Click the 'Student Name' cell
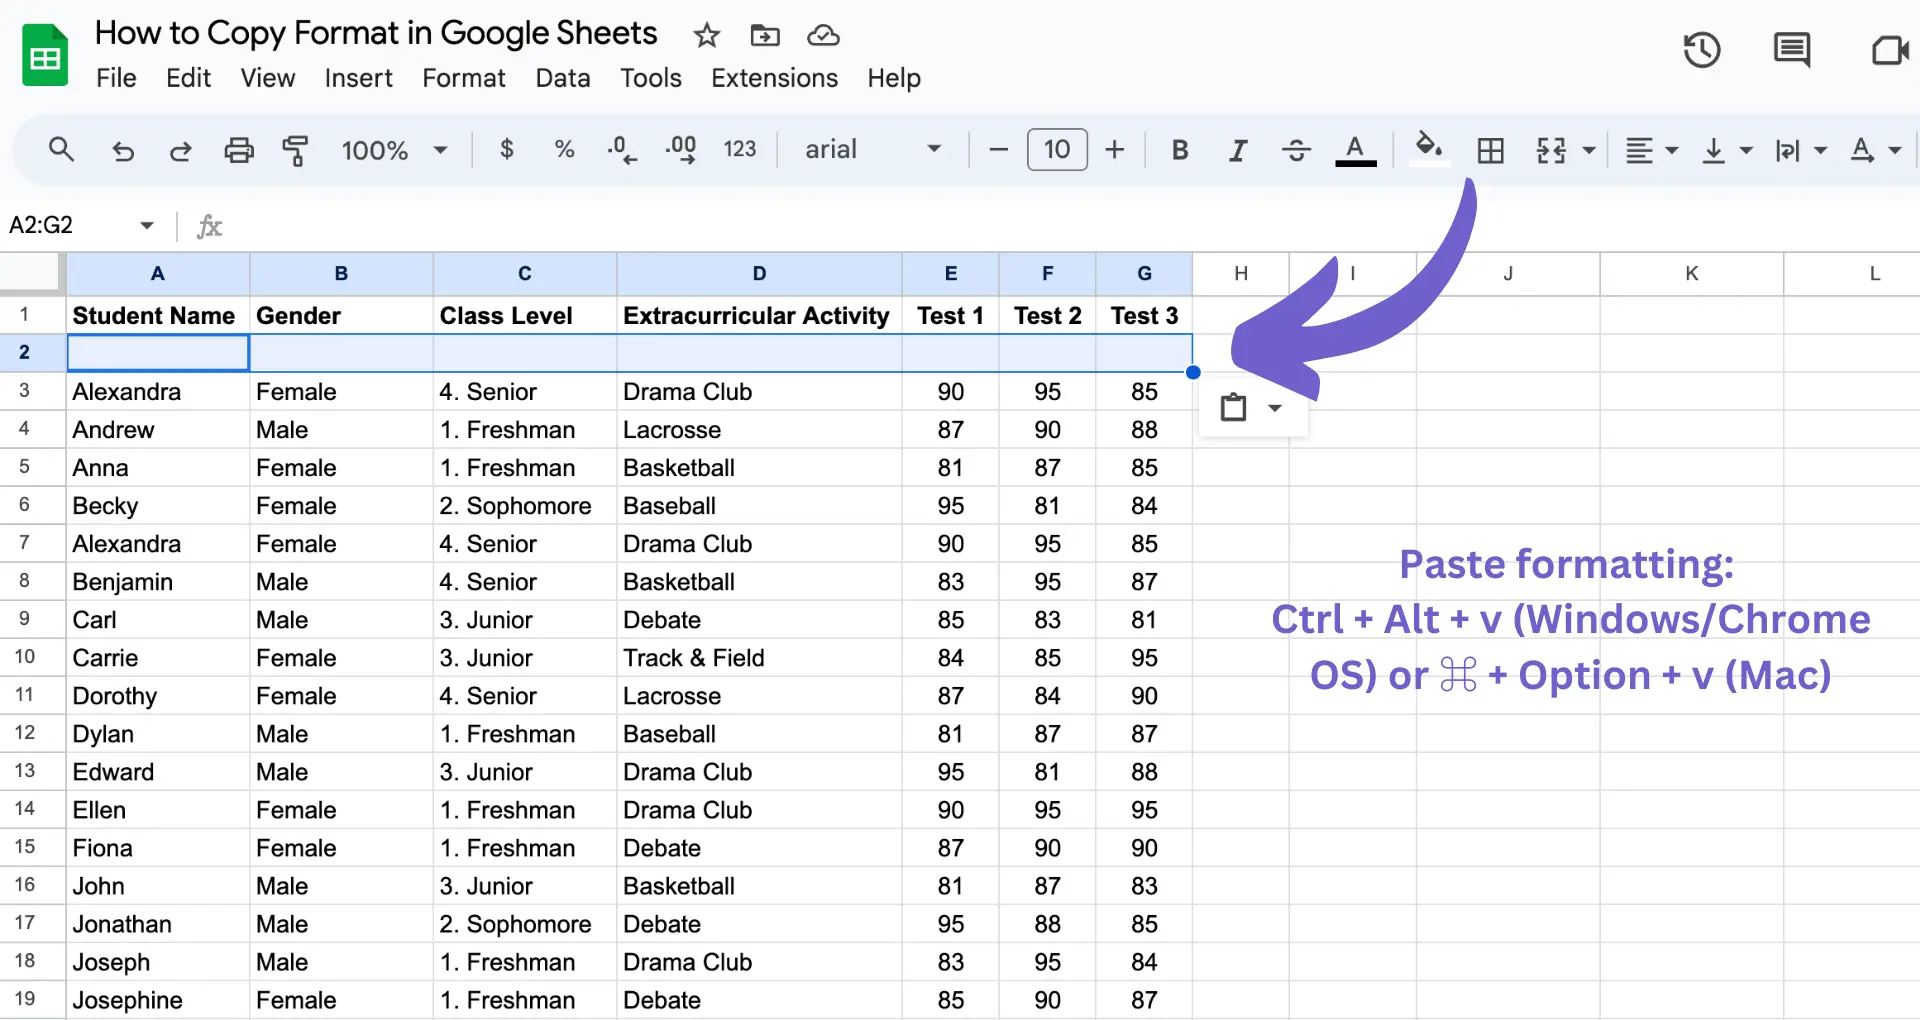1920x1020 pixels. [158, 315]
